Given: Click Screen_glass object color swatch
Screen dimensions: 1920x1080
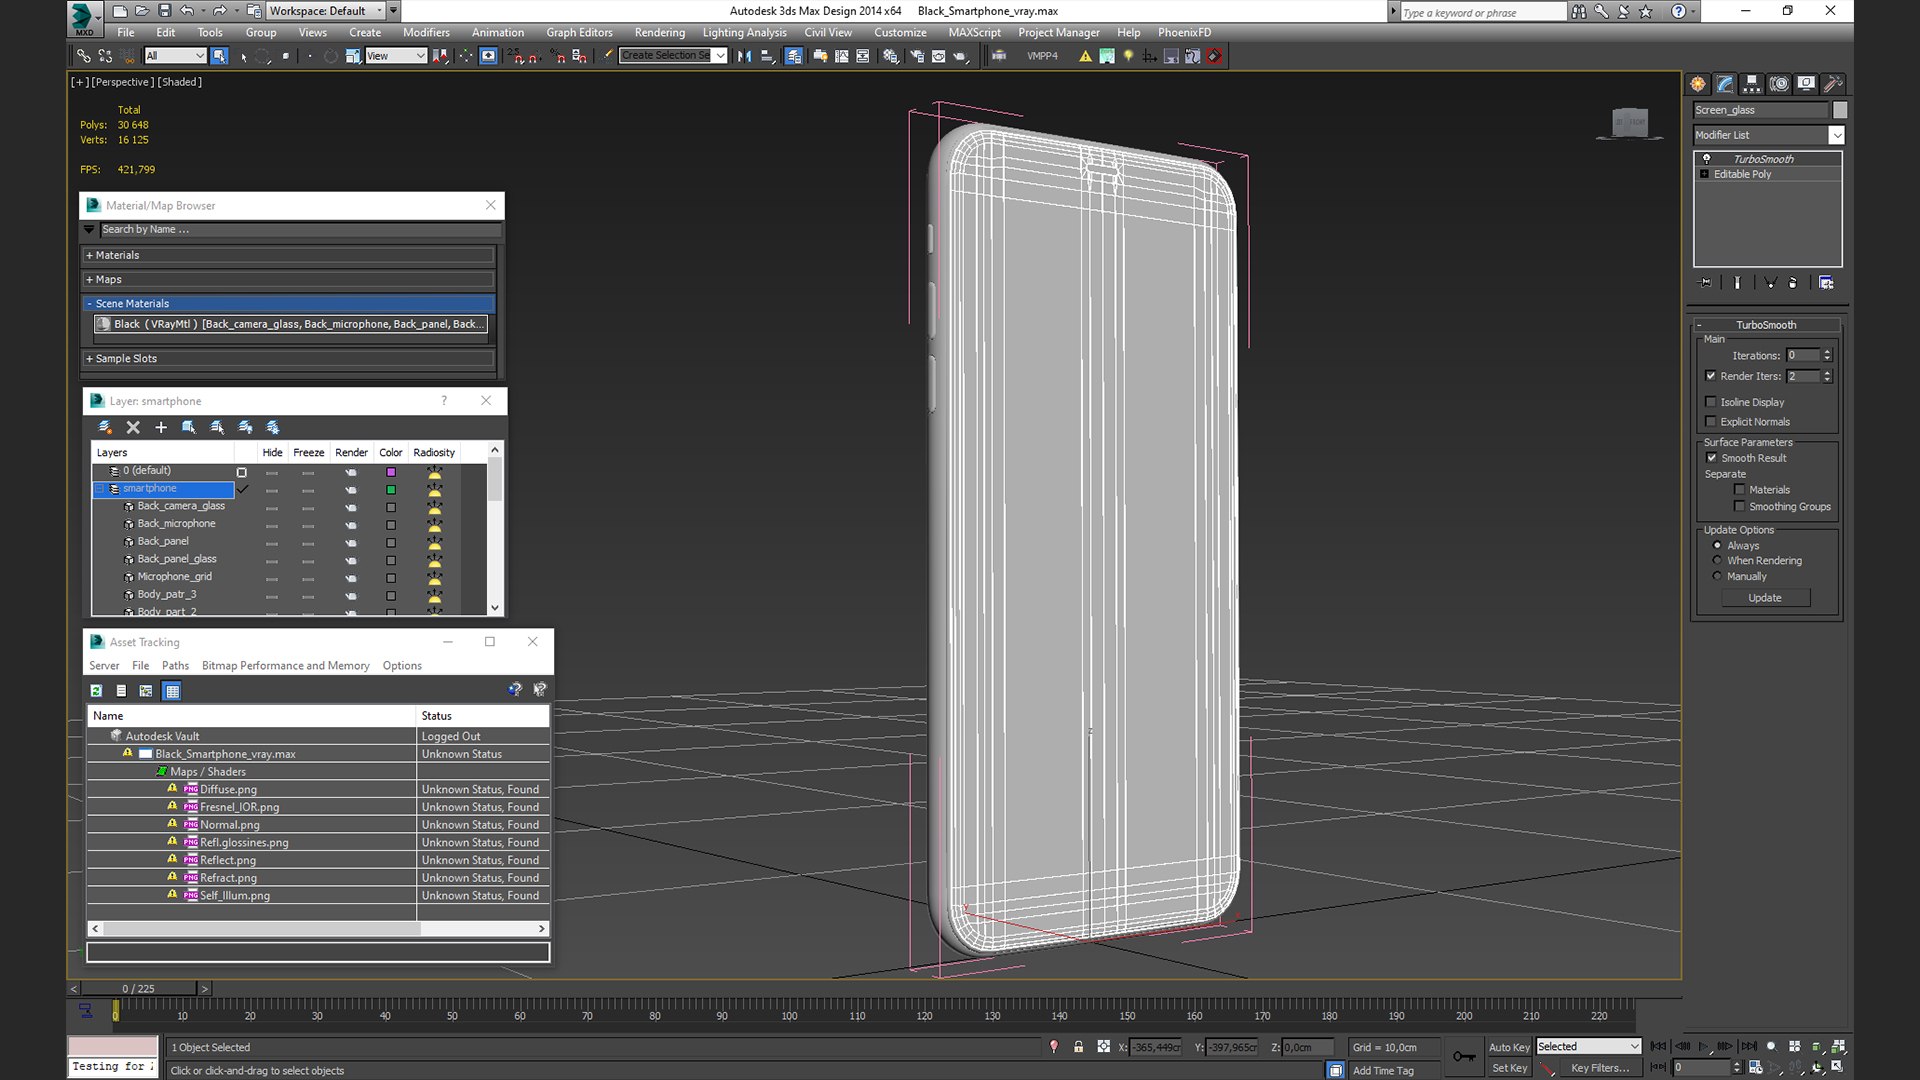Looking at the screenshot, I should 1839,110.
